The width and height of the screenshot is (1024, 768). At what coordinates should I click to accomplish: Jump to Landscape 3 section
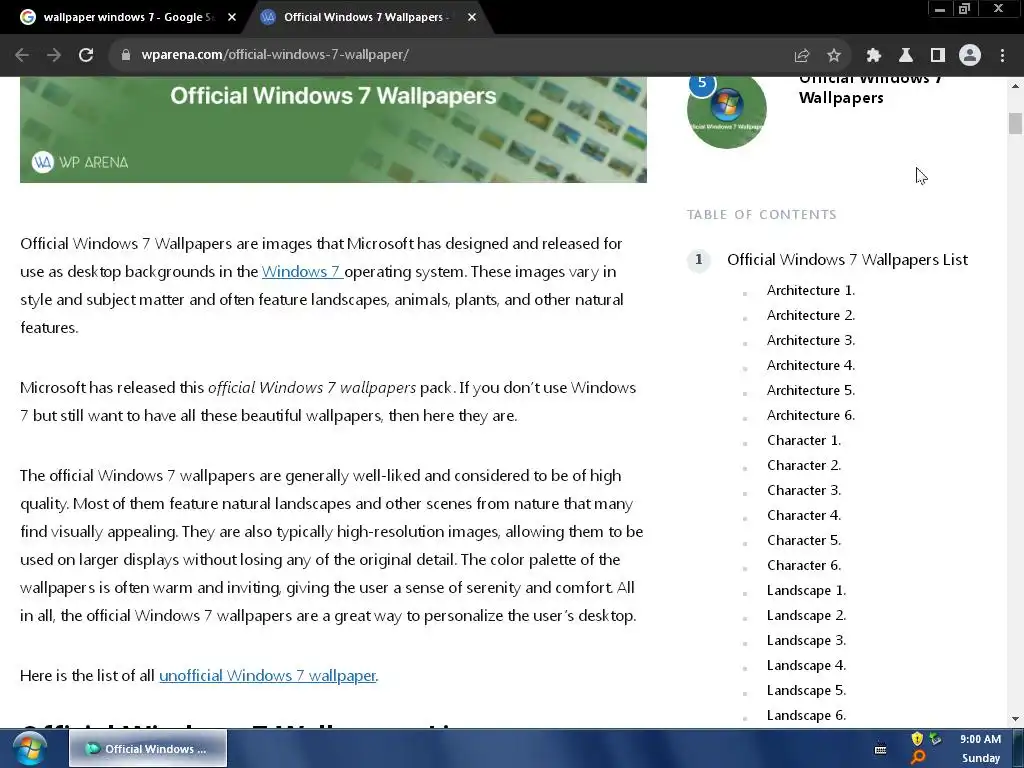(x=807, y=641)
